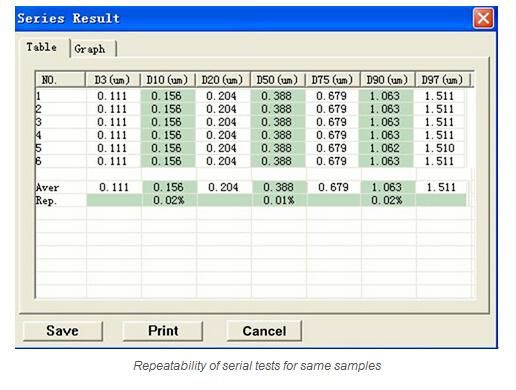The height and width of the screenshot is (390, 516).
Task: Click row 5 D20 value 0.204
Action: click(222, 148)
